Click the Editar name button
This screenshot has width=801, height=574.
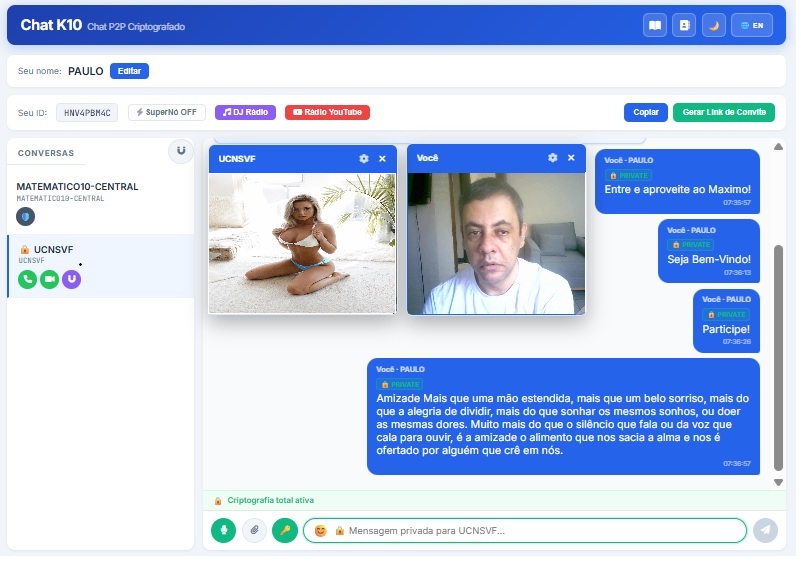[129, 71]
